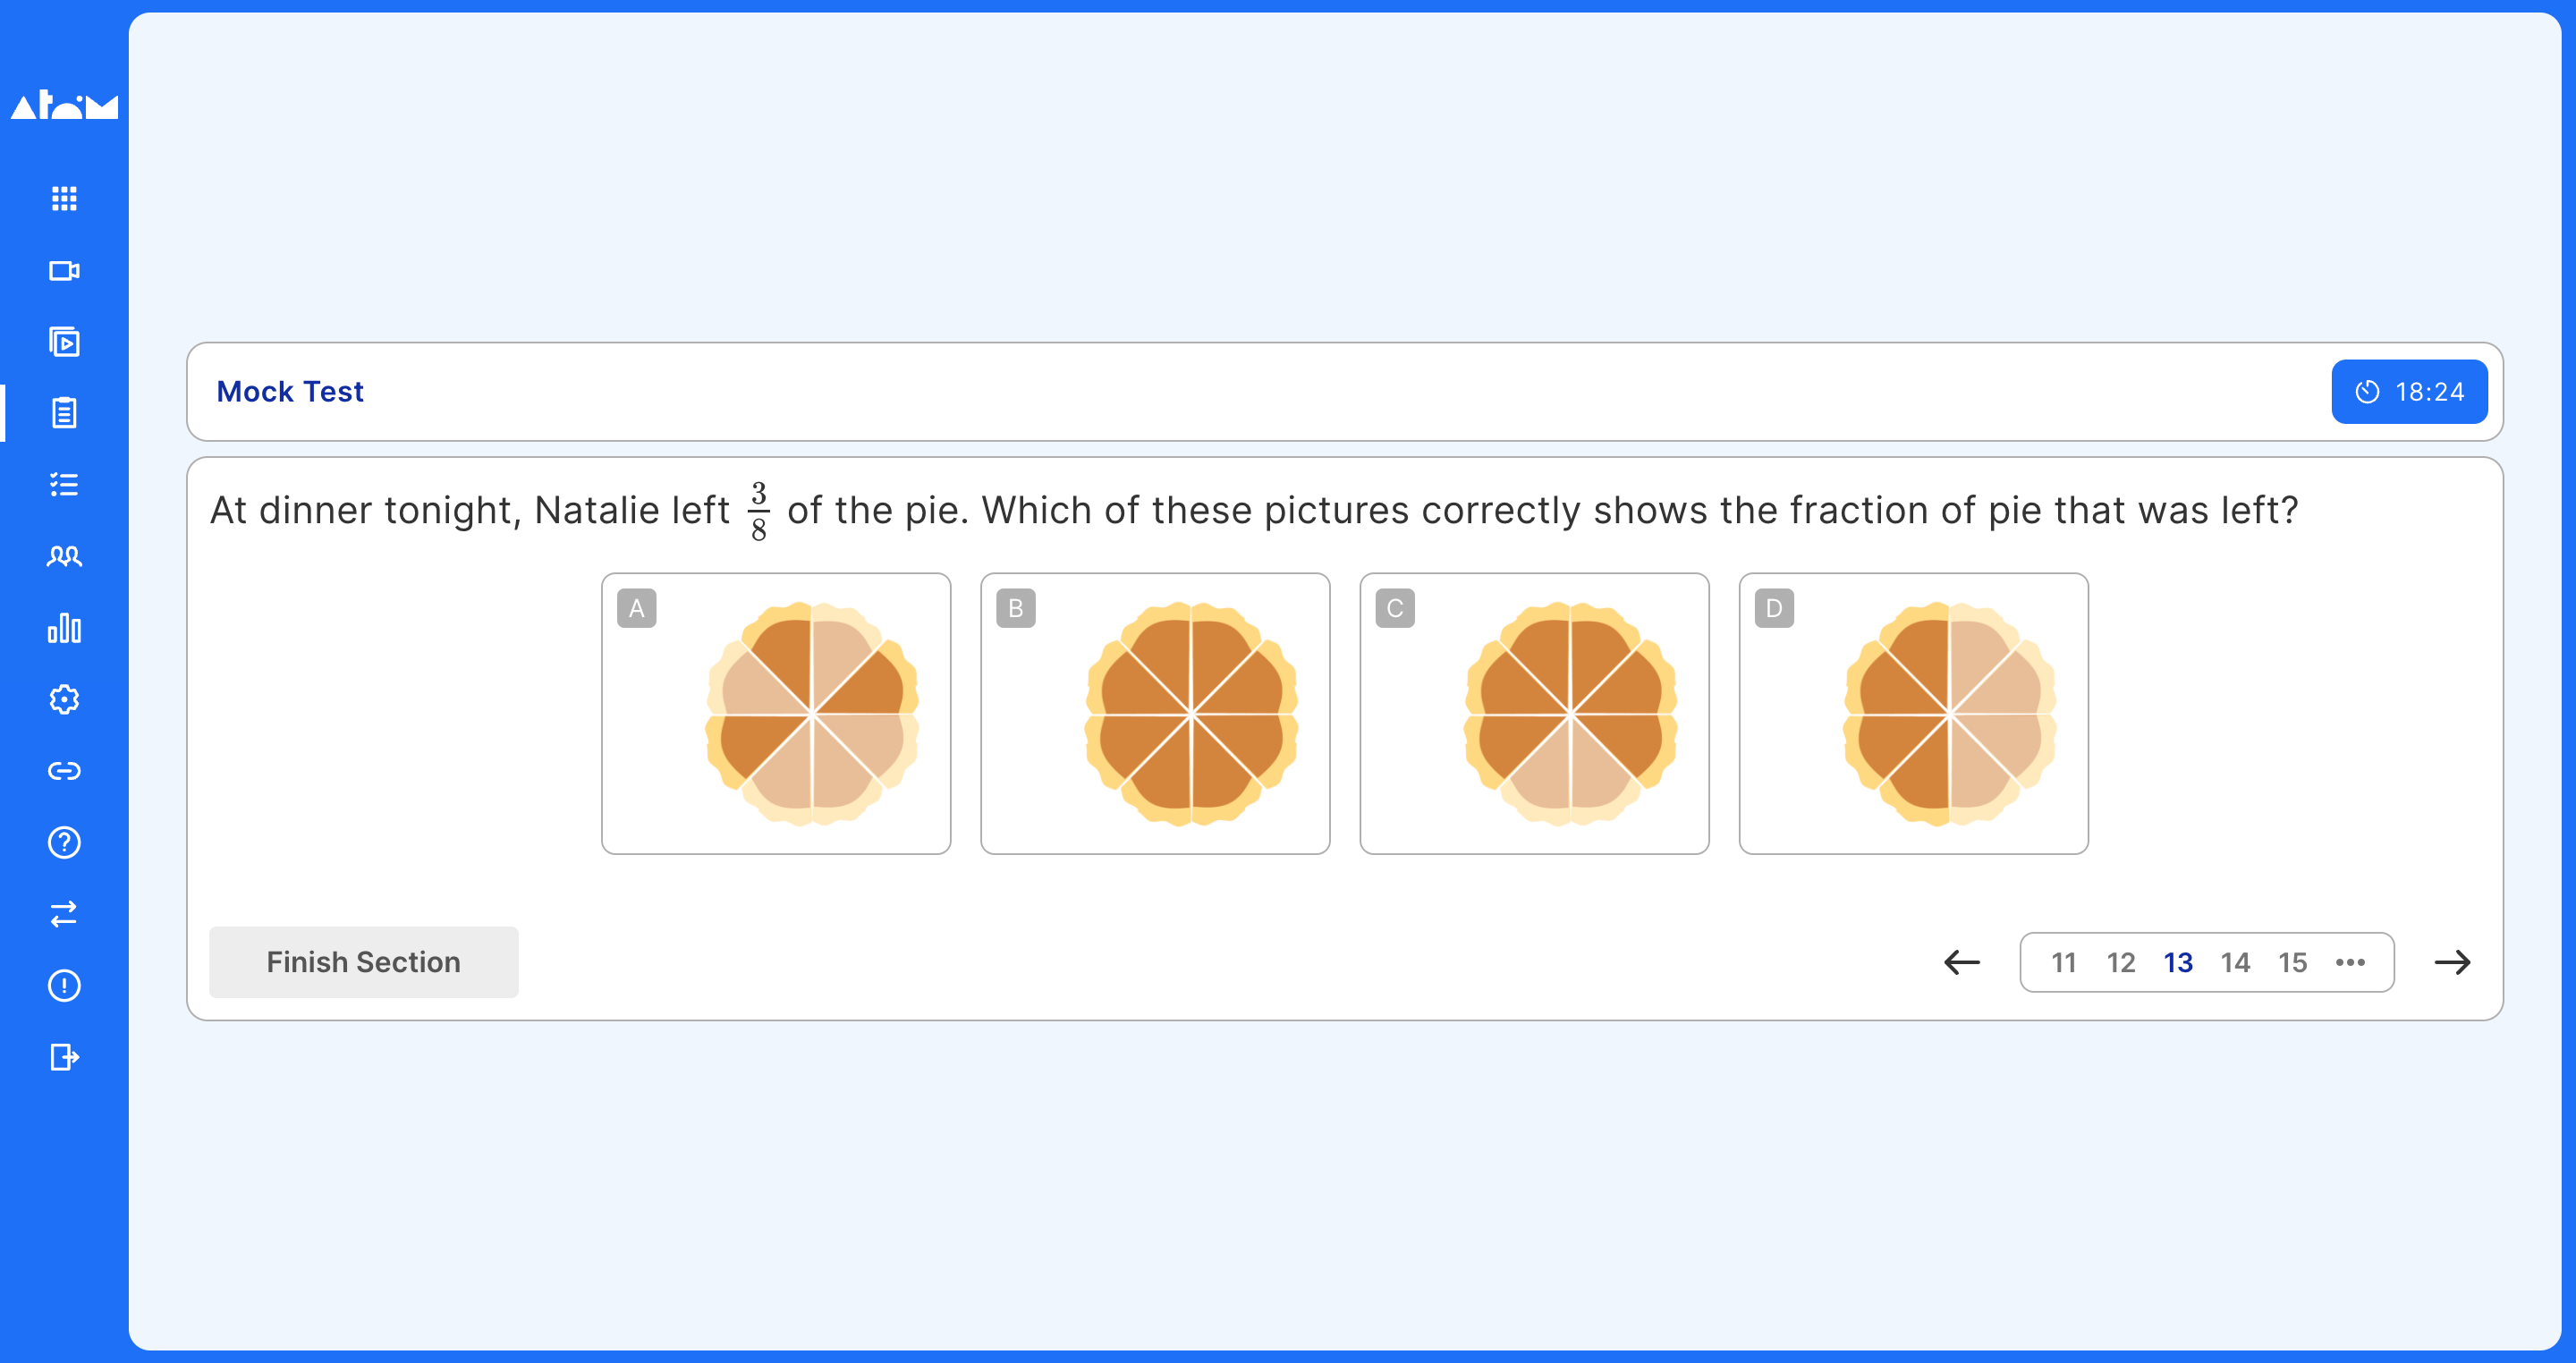Go to next question with right arrow

[x=2452, y=962]
